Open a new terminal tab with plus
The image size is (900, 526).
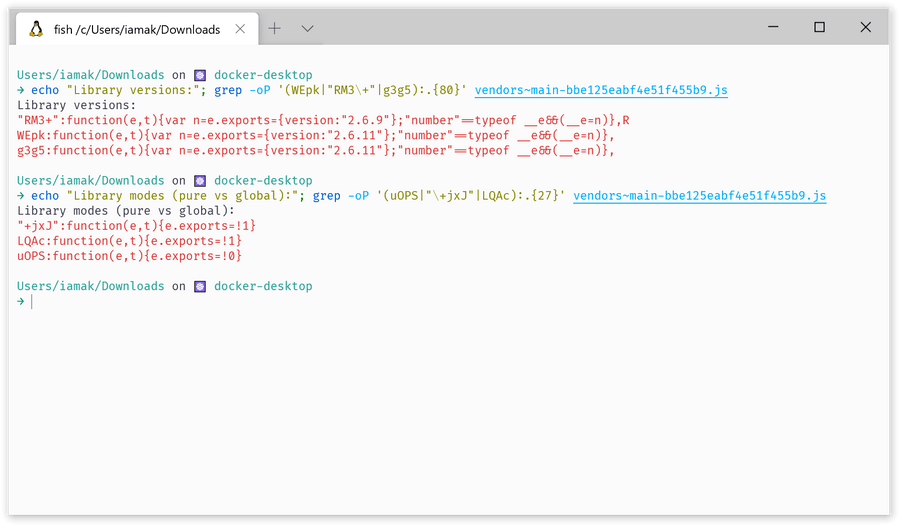click(x=274, y=28)
